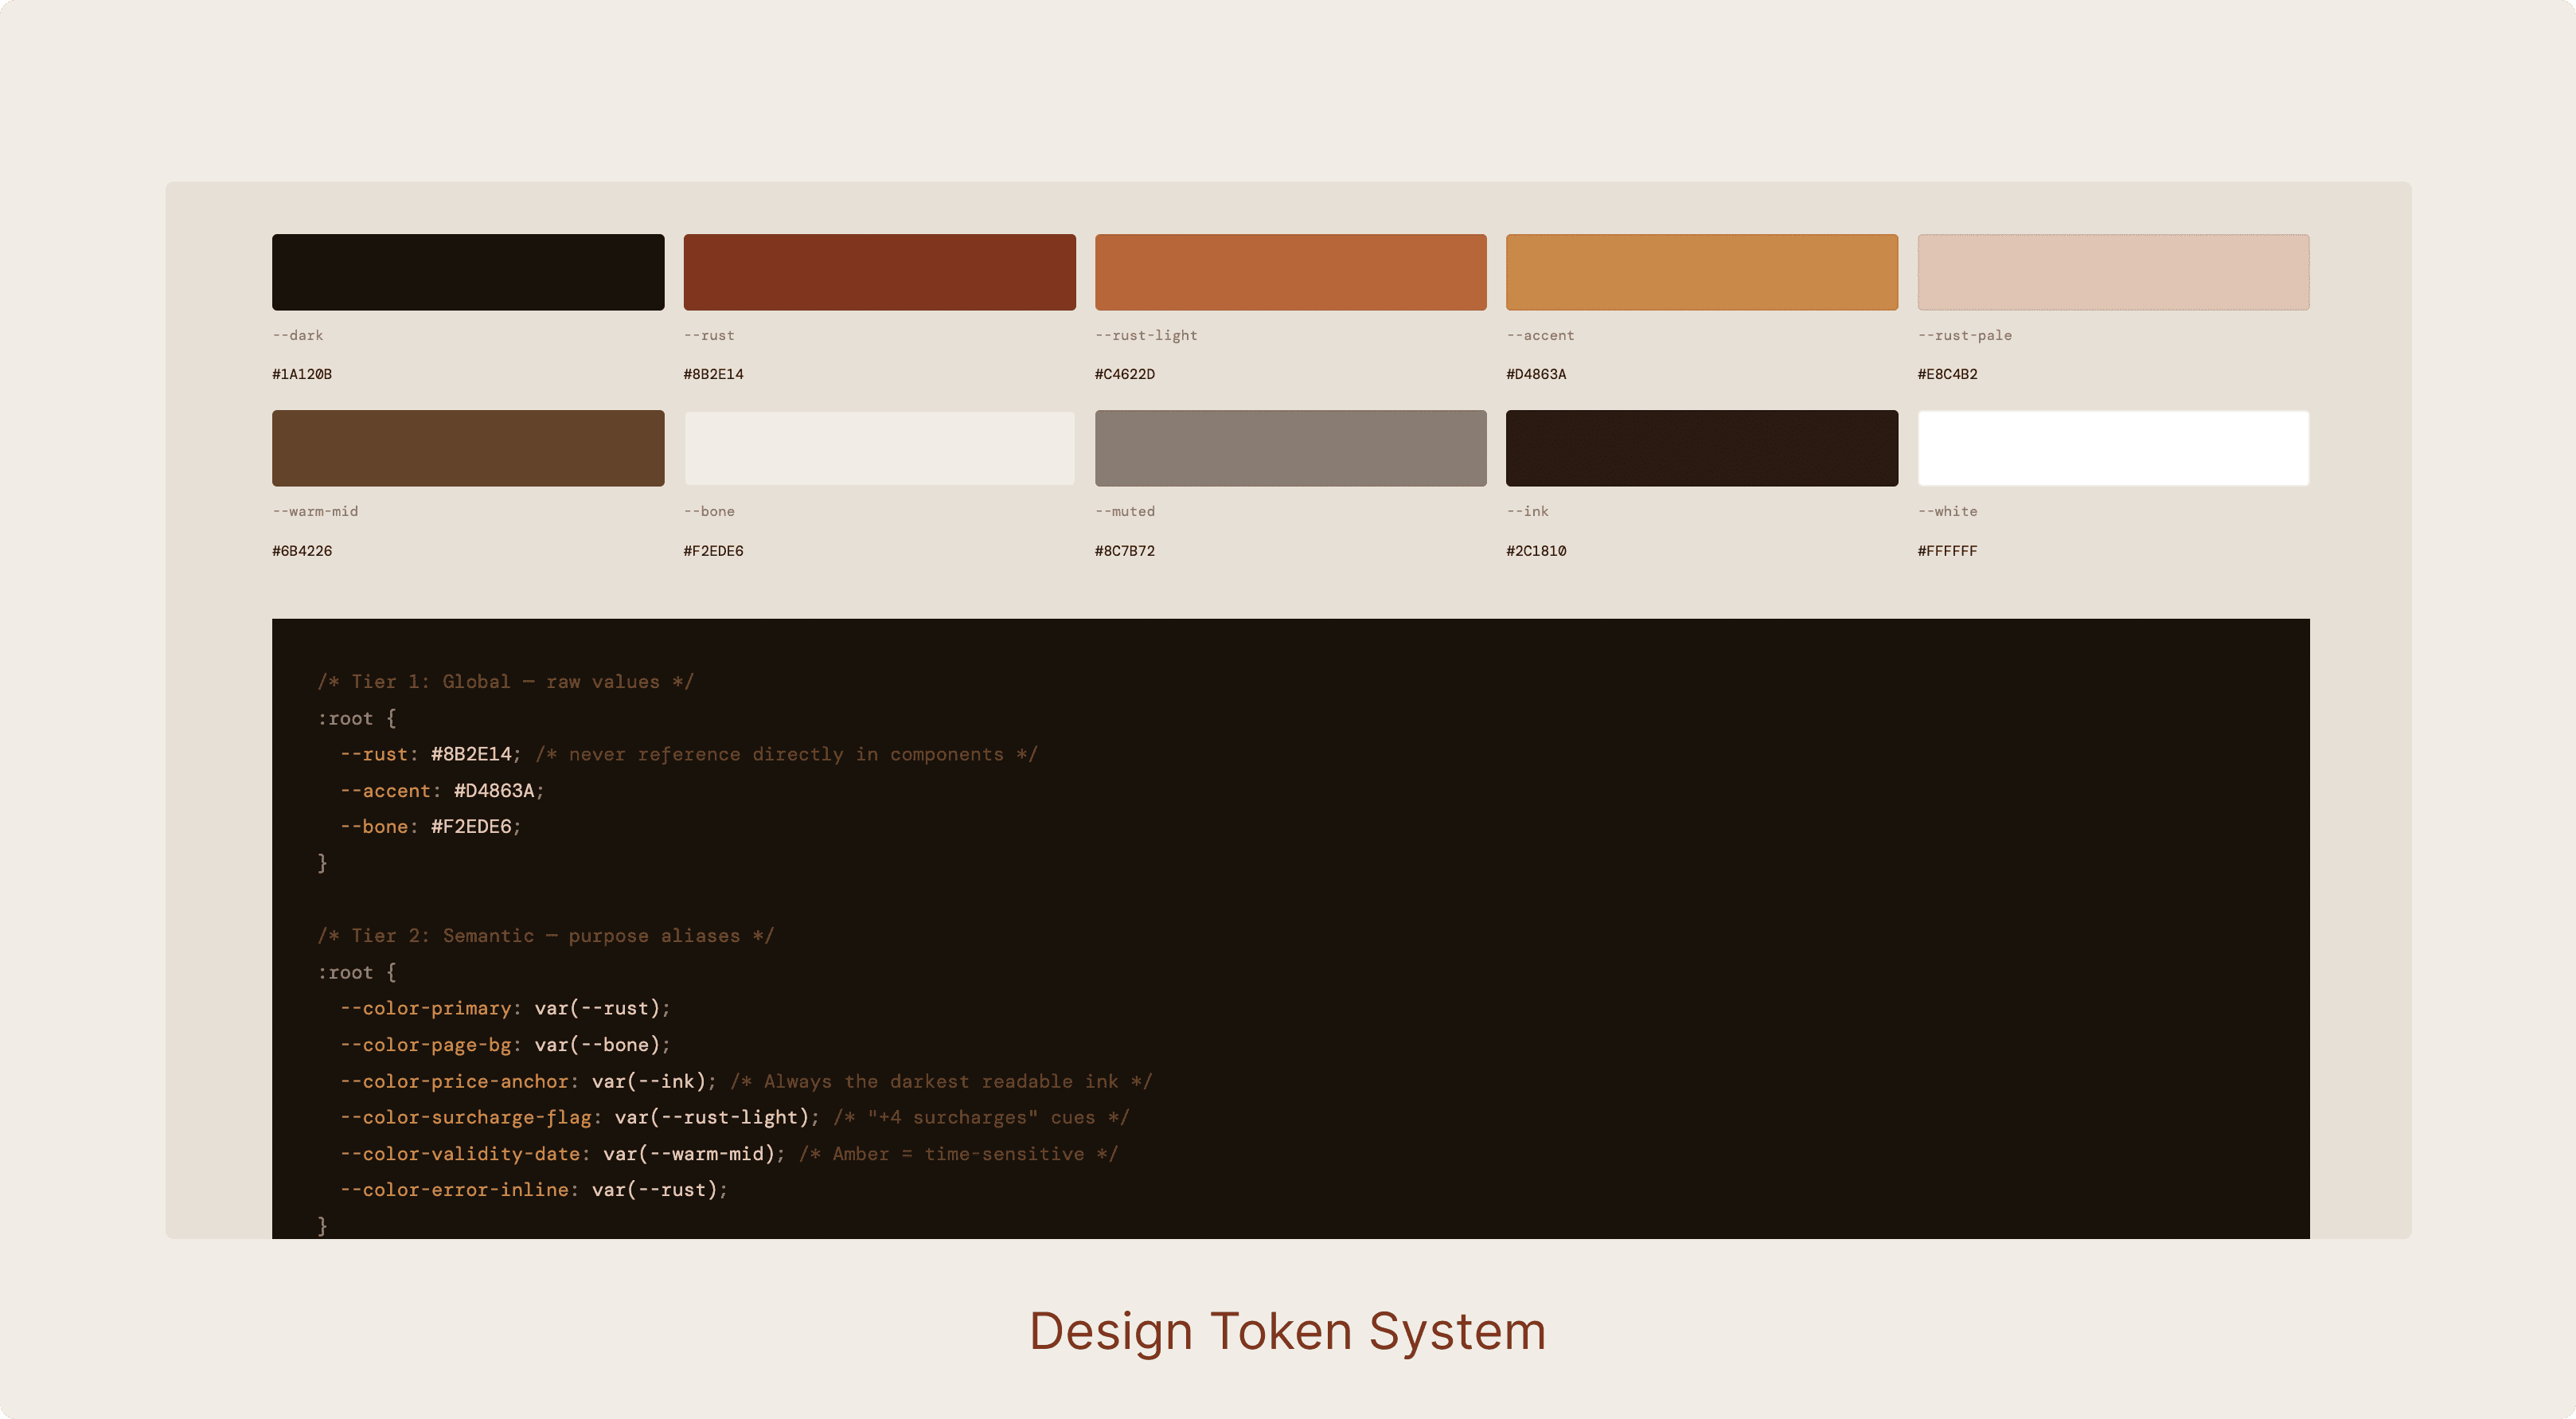Click the rust-light #C4622D swatch

(1290, 272)
